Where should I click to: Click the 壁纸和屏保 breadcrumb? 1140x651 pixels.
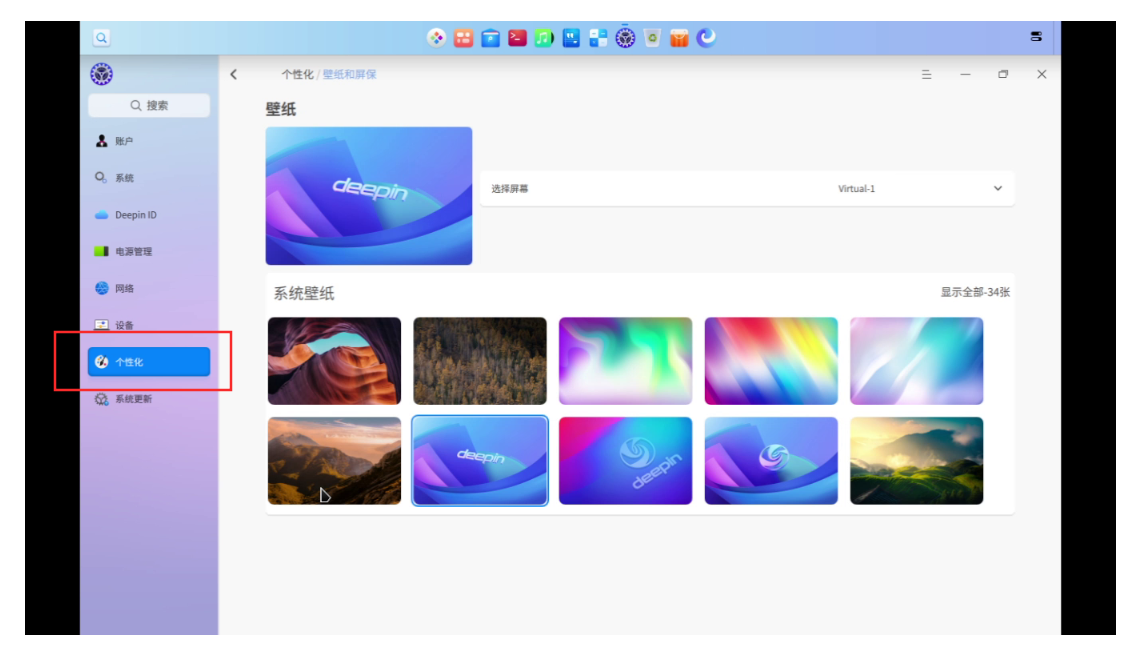(x=350, y=74)
